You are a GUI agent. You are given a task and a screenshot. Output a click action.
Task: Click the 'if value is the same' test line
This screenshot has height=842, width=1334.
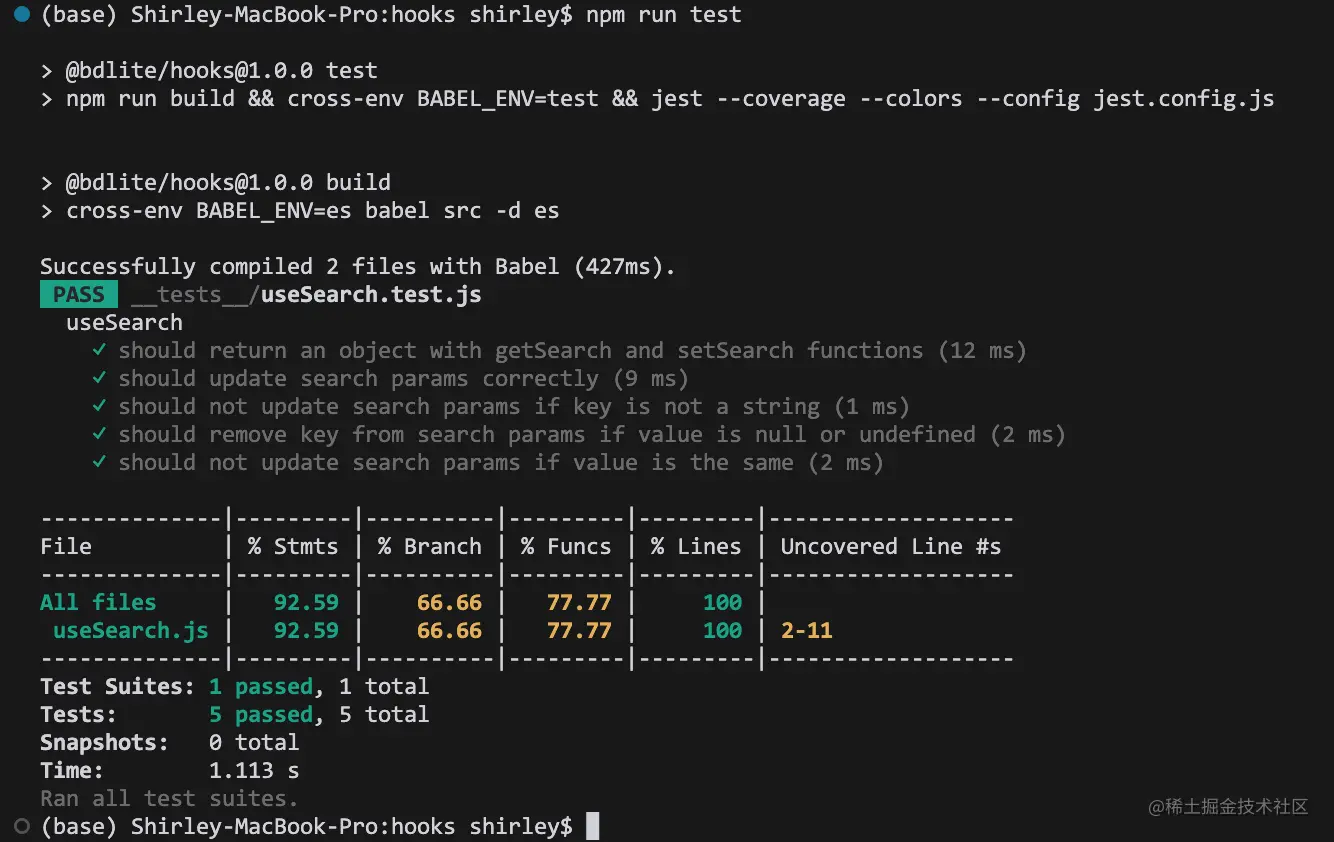tap(488, 462)
